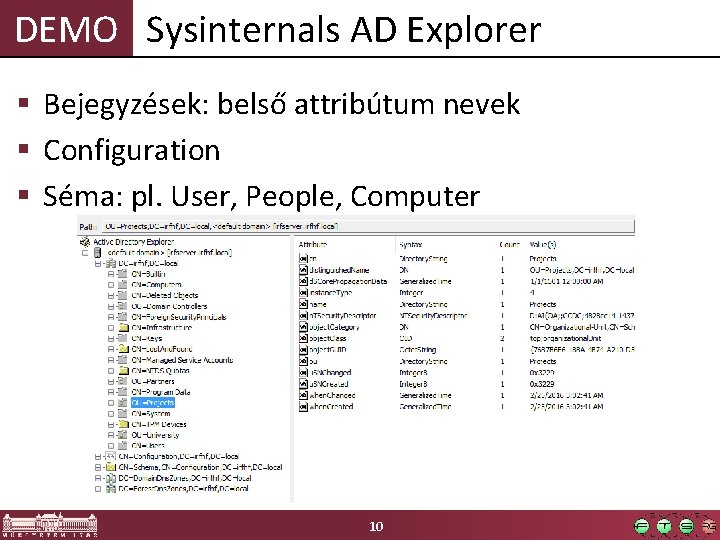The width and height of the screenshot is (720, 540).
Task: Click the yellow CN=NTDS Quotas folder icon
Action: [x=124, y=371]
